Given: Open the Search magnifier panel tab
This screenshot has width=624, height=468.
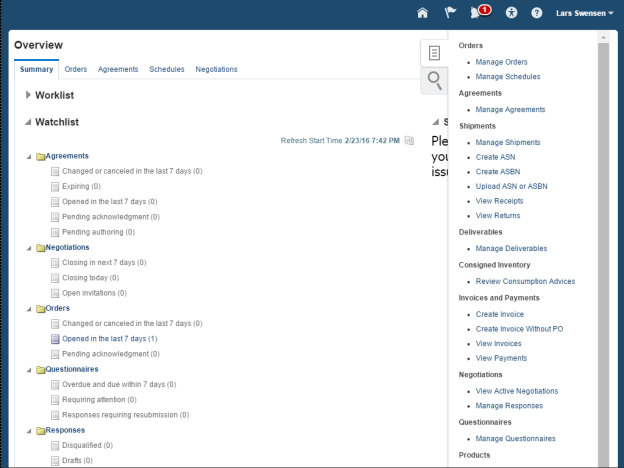Looking at the screenshot, I should tap(434, 79).
